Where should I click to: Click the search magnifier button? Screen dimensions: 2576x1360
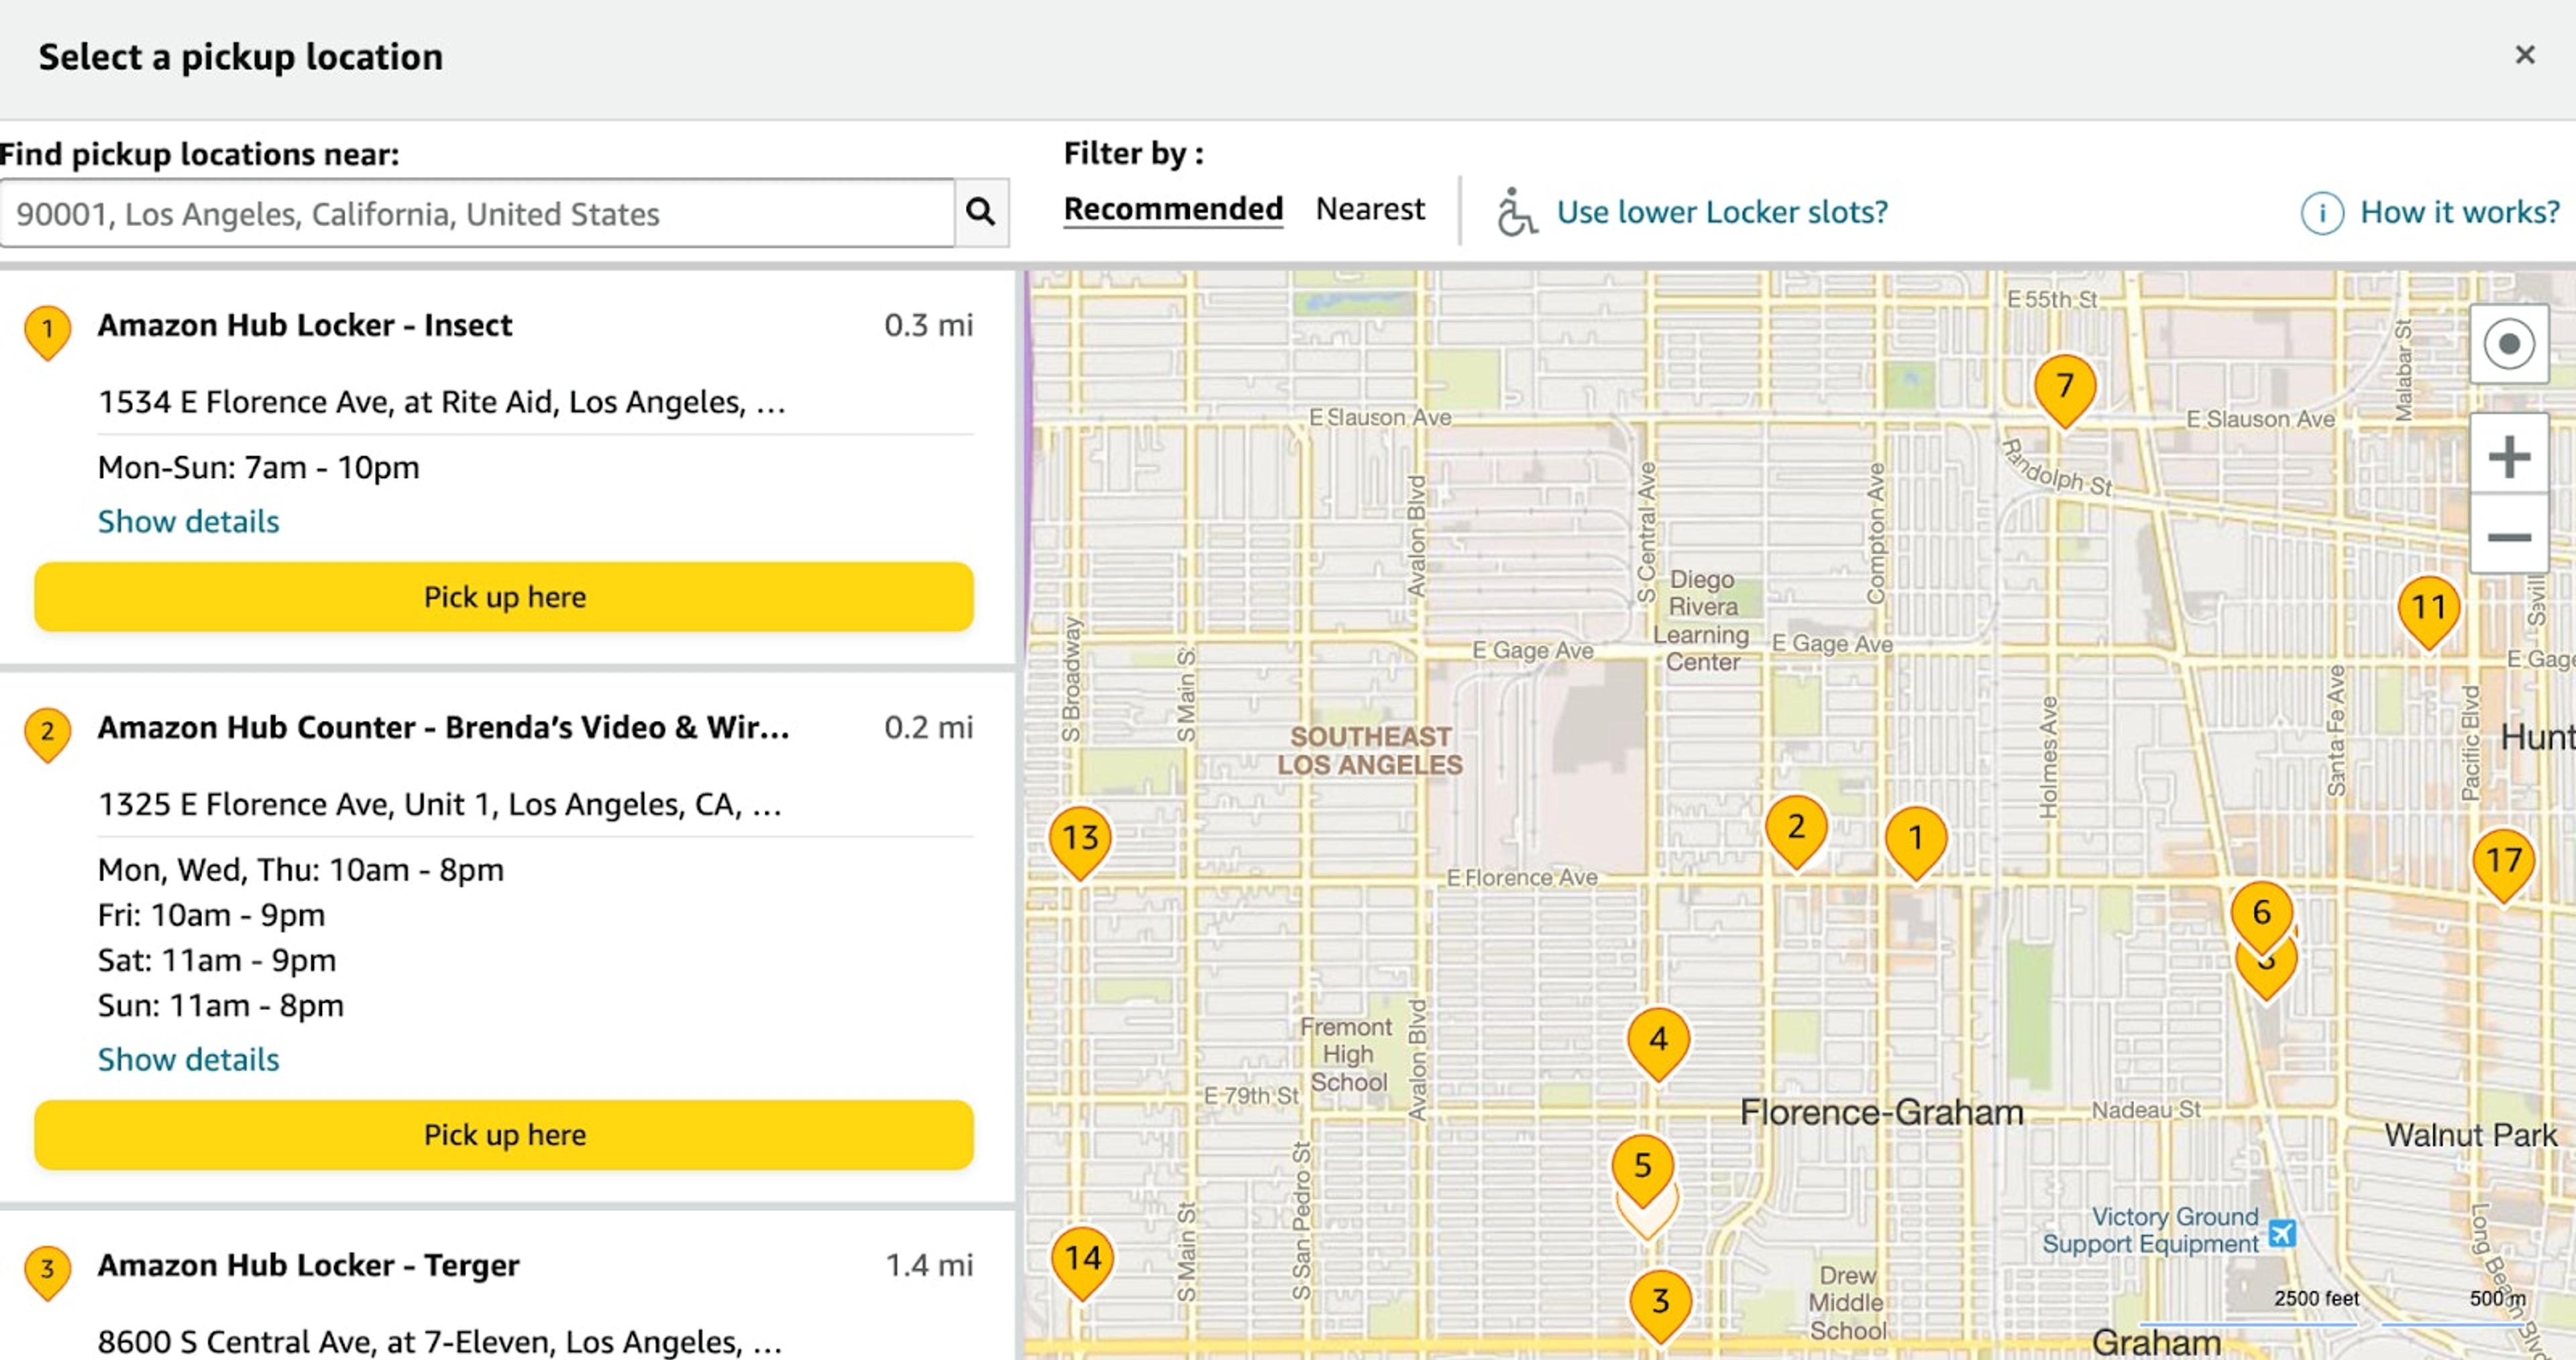980,212
